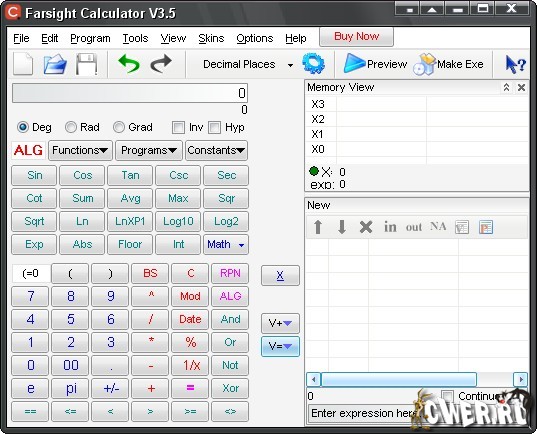Tick the Continue checkbox
The width and height of the screenshot is (537, 434).
[x=447, y=396]
